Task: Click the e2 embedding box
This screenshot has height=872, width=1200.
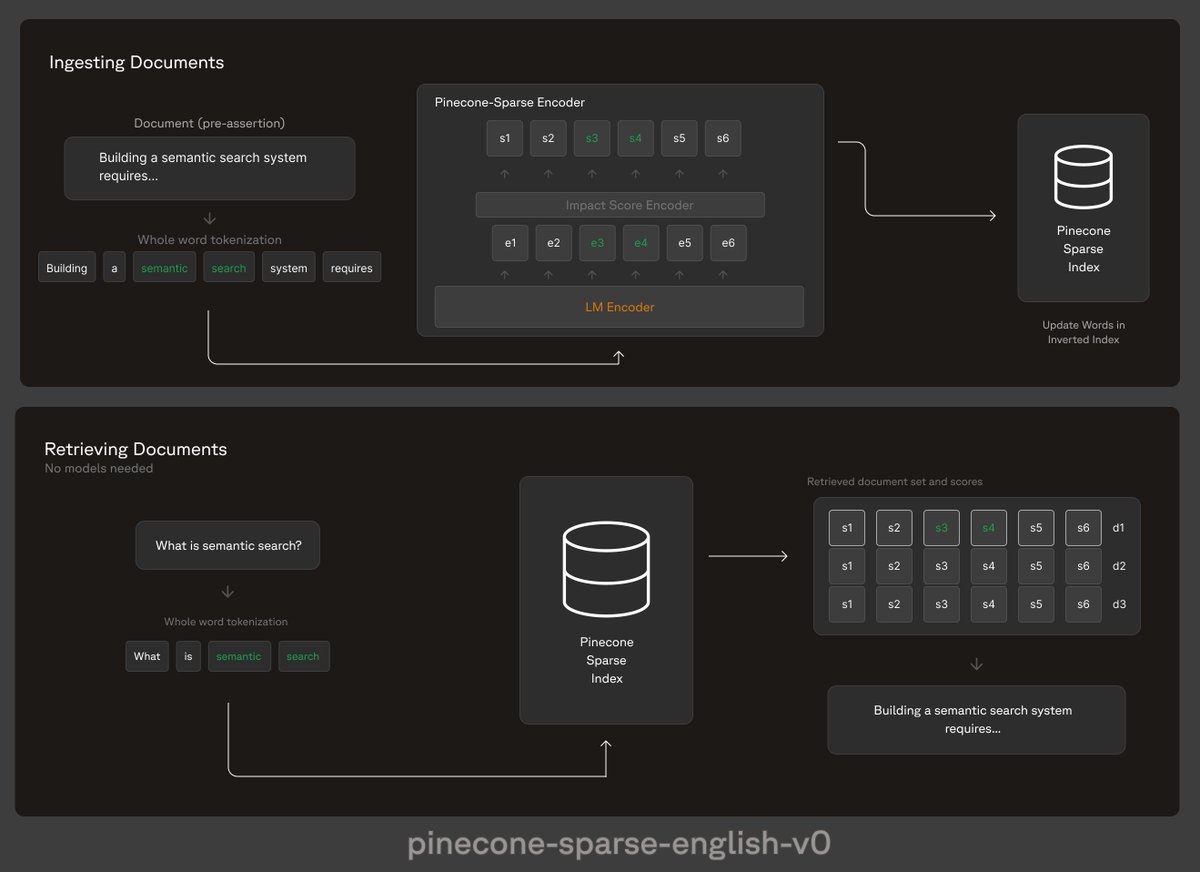Action: (554, 243)
